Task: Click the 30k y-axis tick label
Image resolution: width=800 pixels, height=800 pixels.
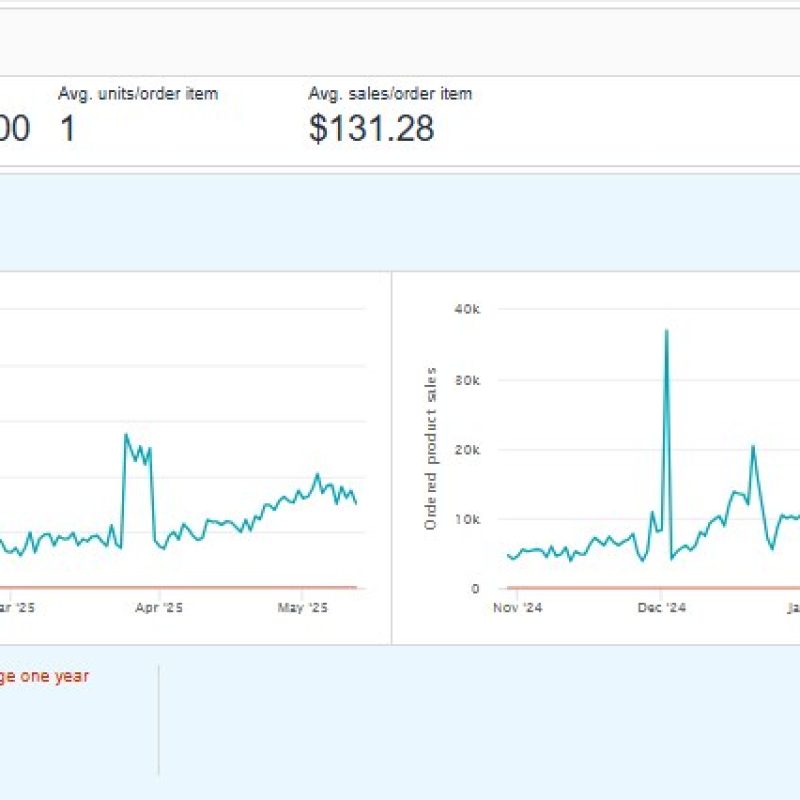Action: tap(467, 380)
